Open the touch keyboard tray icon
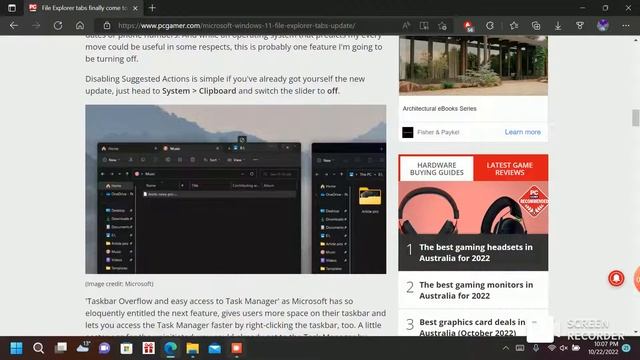The image size is (640, 360). 520,348
